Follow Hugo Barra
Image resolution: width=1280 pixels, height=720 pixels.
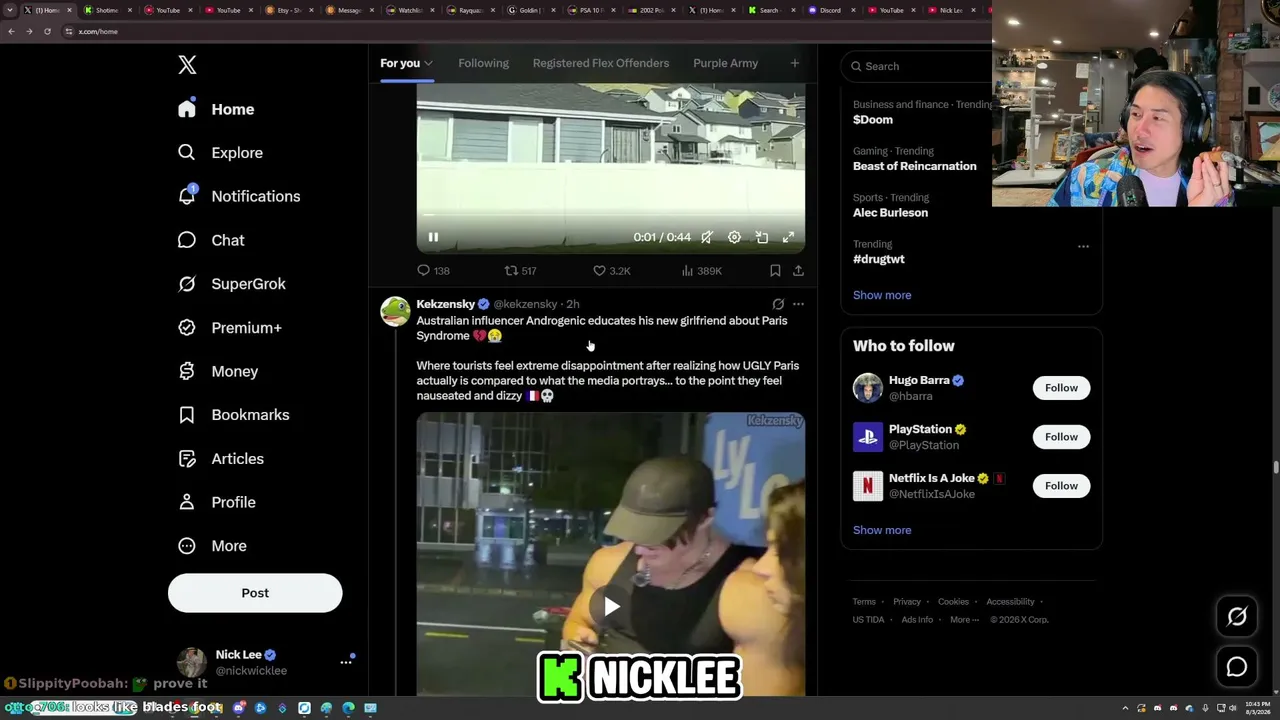click(x=1061, y=388)
